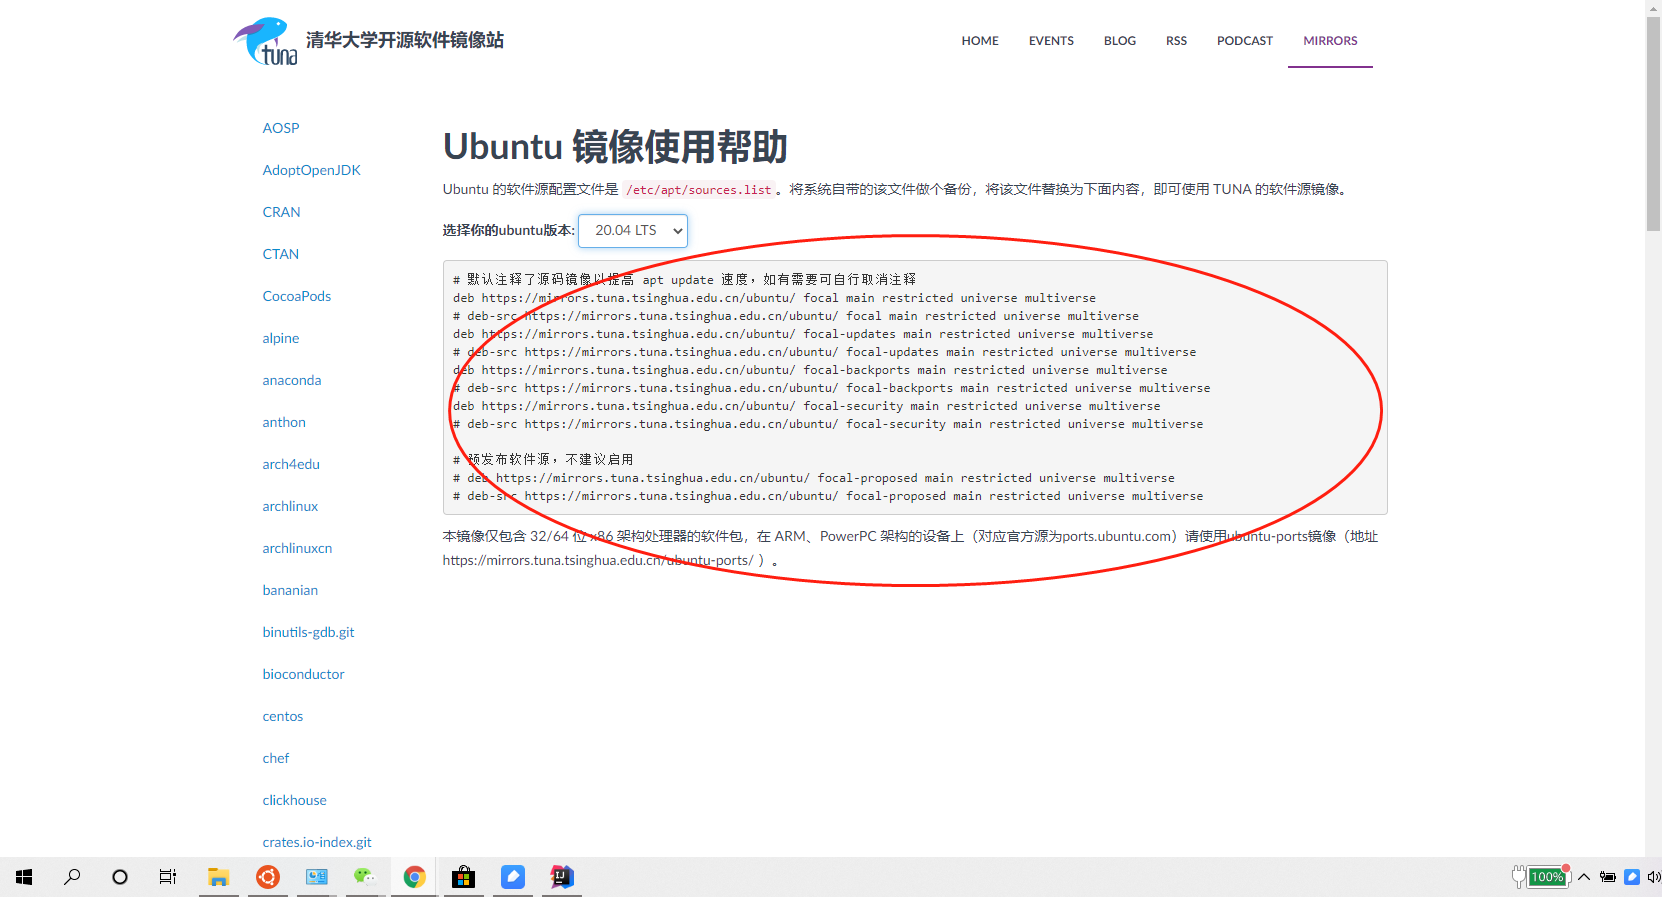Click the focal-security deb line
This screenshot has width=1662, height=897.
[807, 406]
